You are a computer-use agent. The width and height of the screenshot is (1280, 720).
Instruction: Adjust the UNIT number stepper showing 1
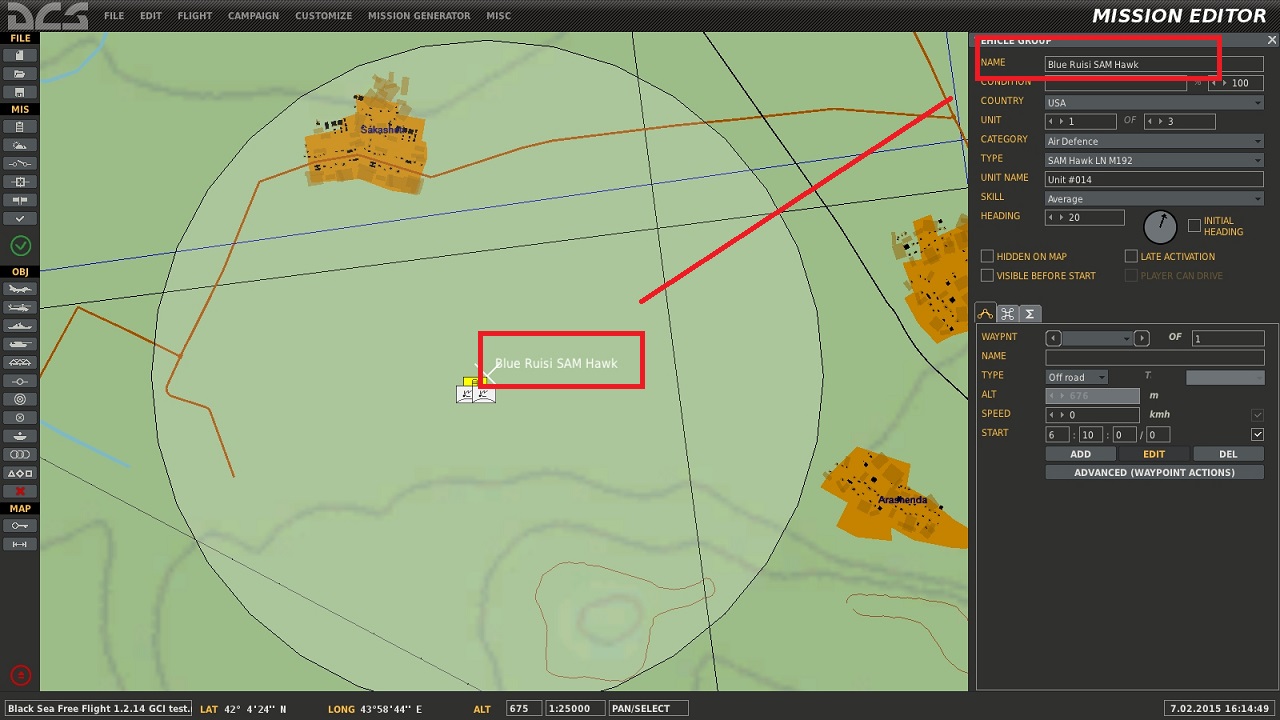(1080, 121)
